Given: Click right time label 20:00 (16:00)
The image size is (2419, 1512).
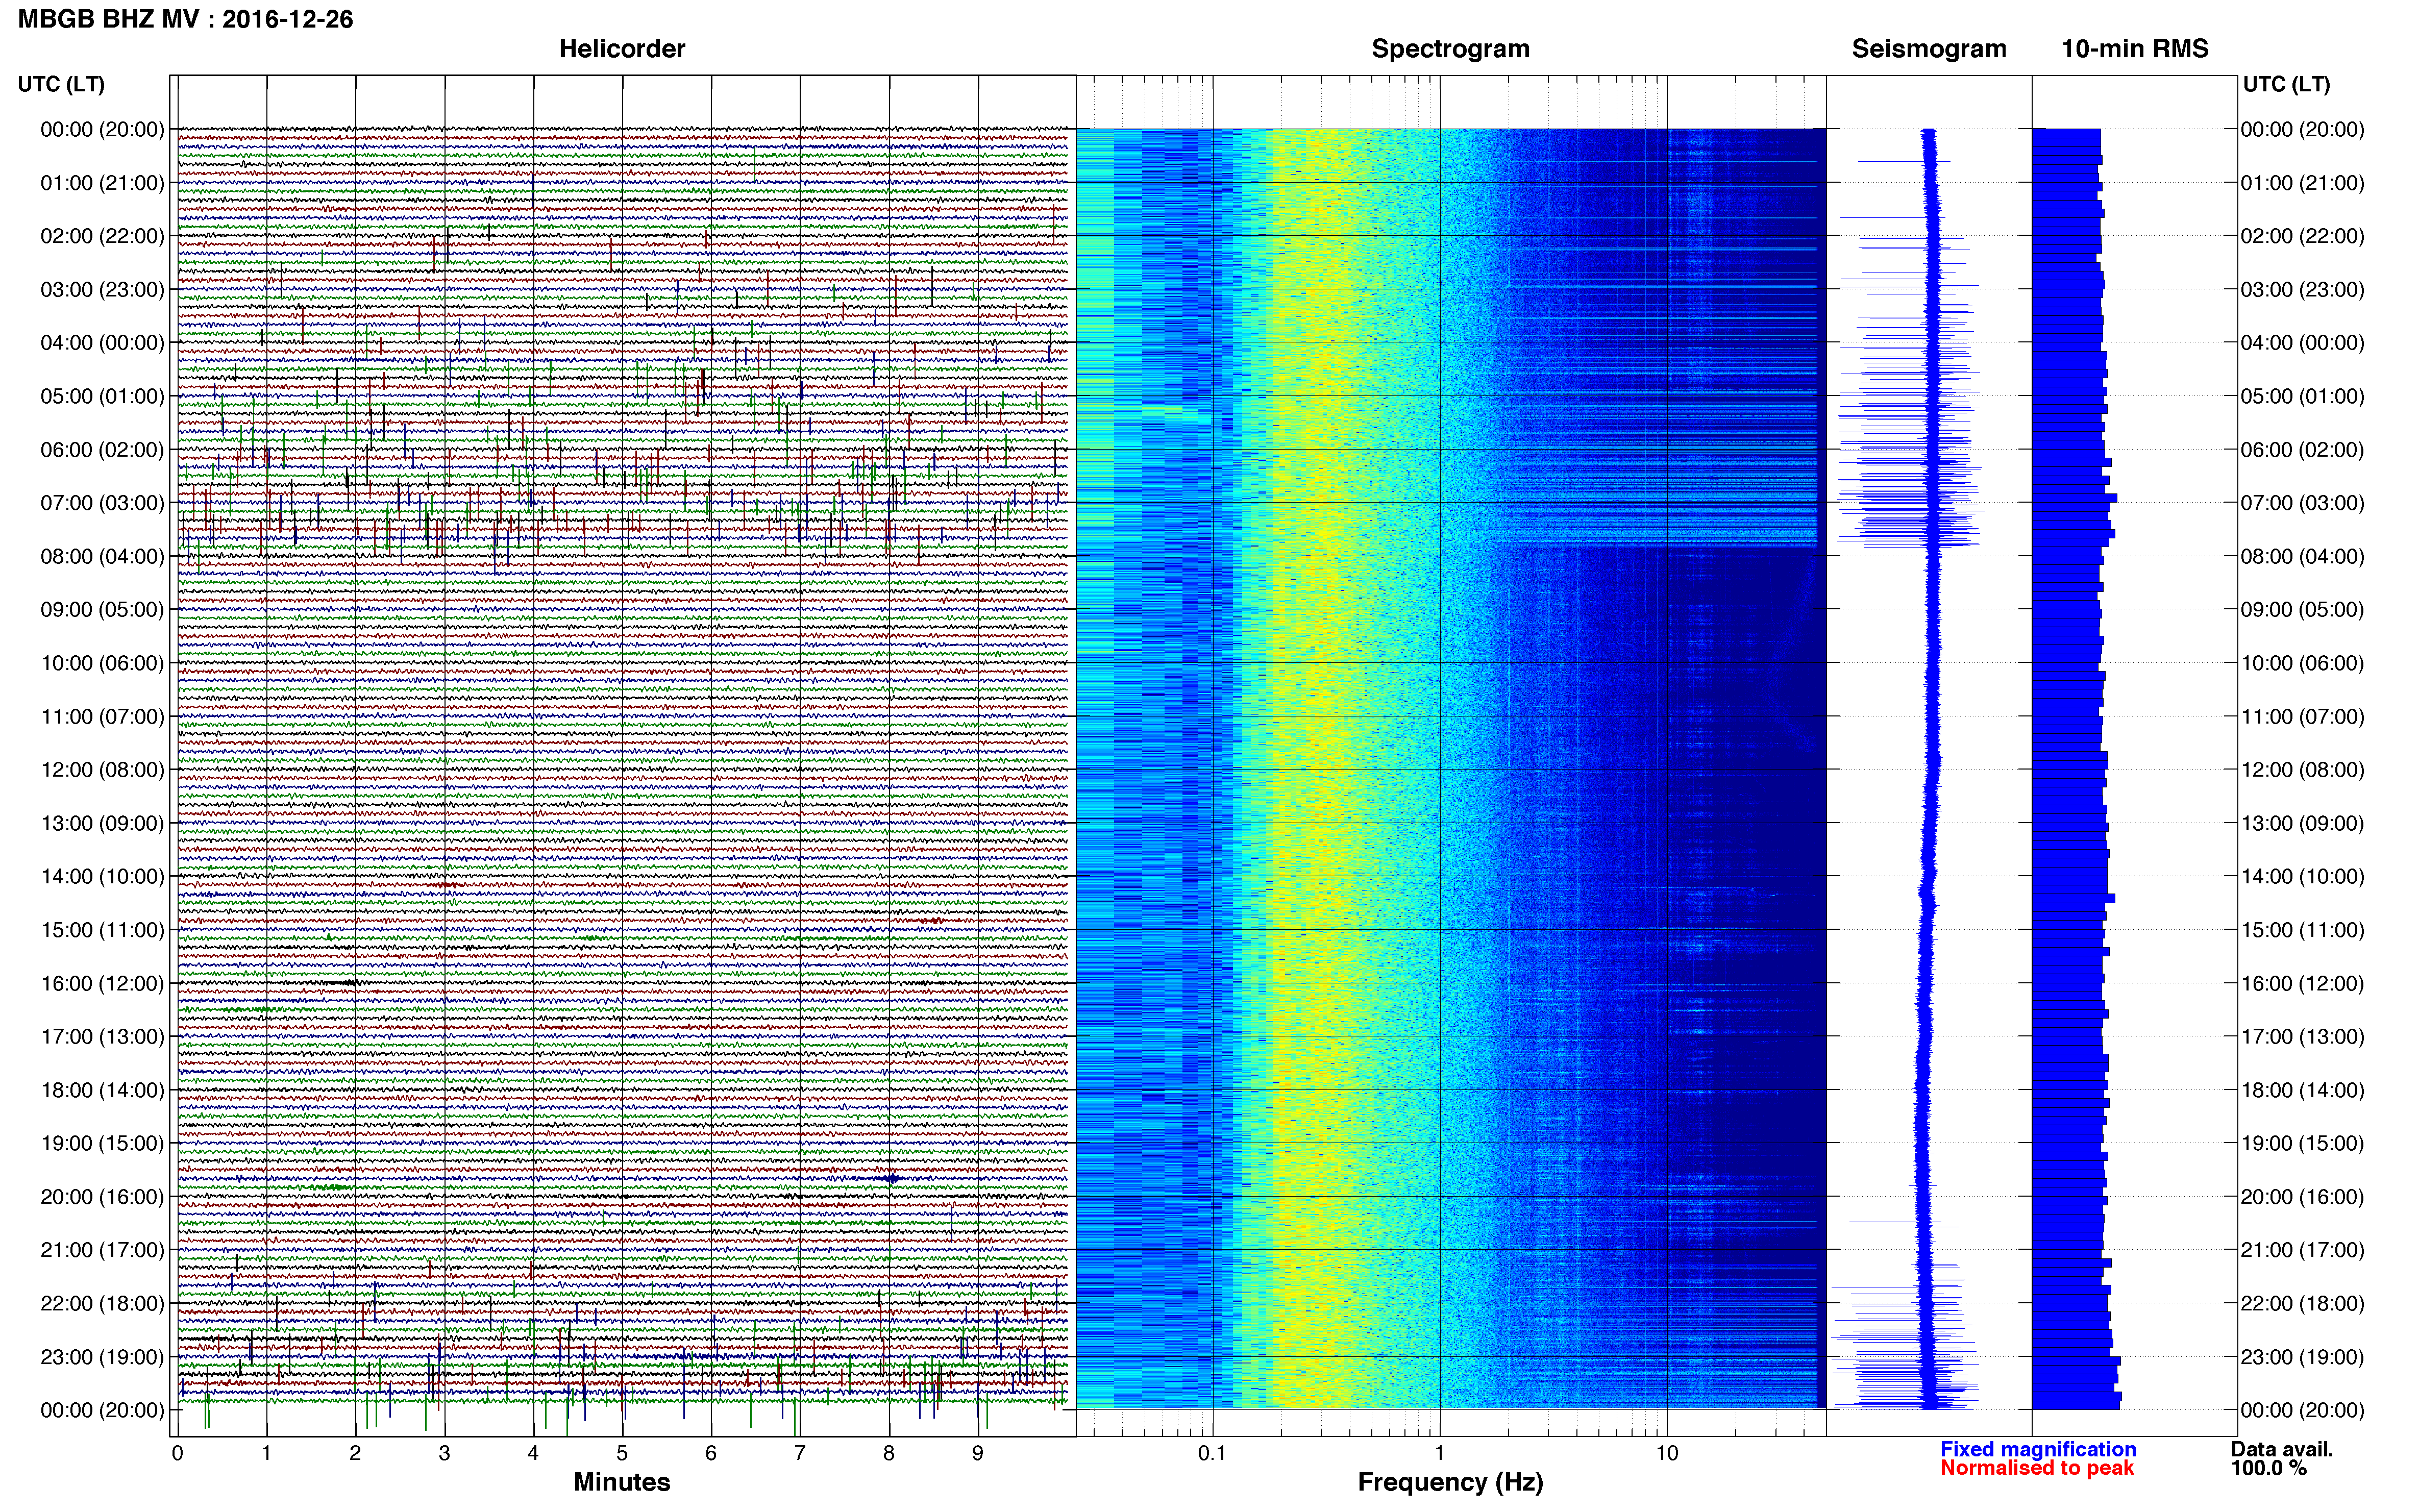Looking at the screenshot, I should [2302, 1197].
